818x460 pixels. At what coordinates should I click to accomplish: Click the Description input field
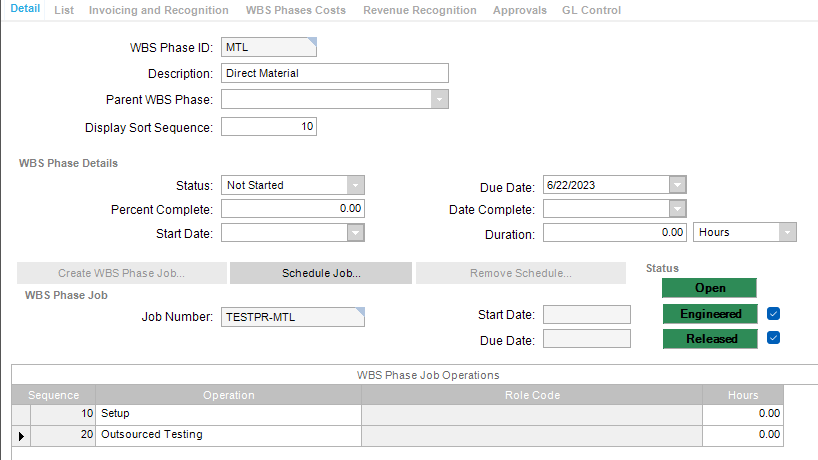335,73
